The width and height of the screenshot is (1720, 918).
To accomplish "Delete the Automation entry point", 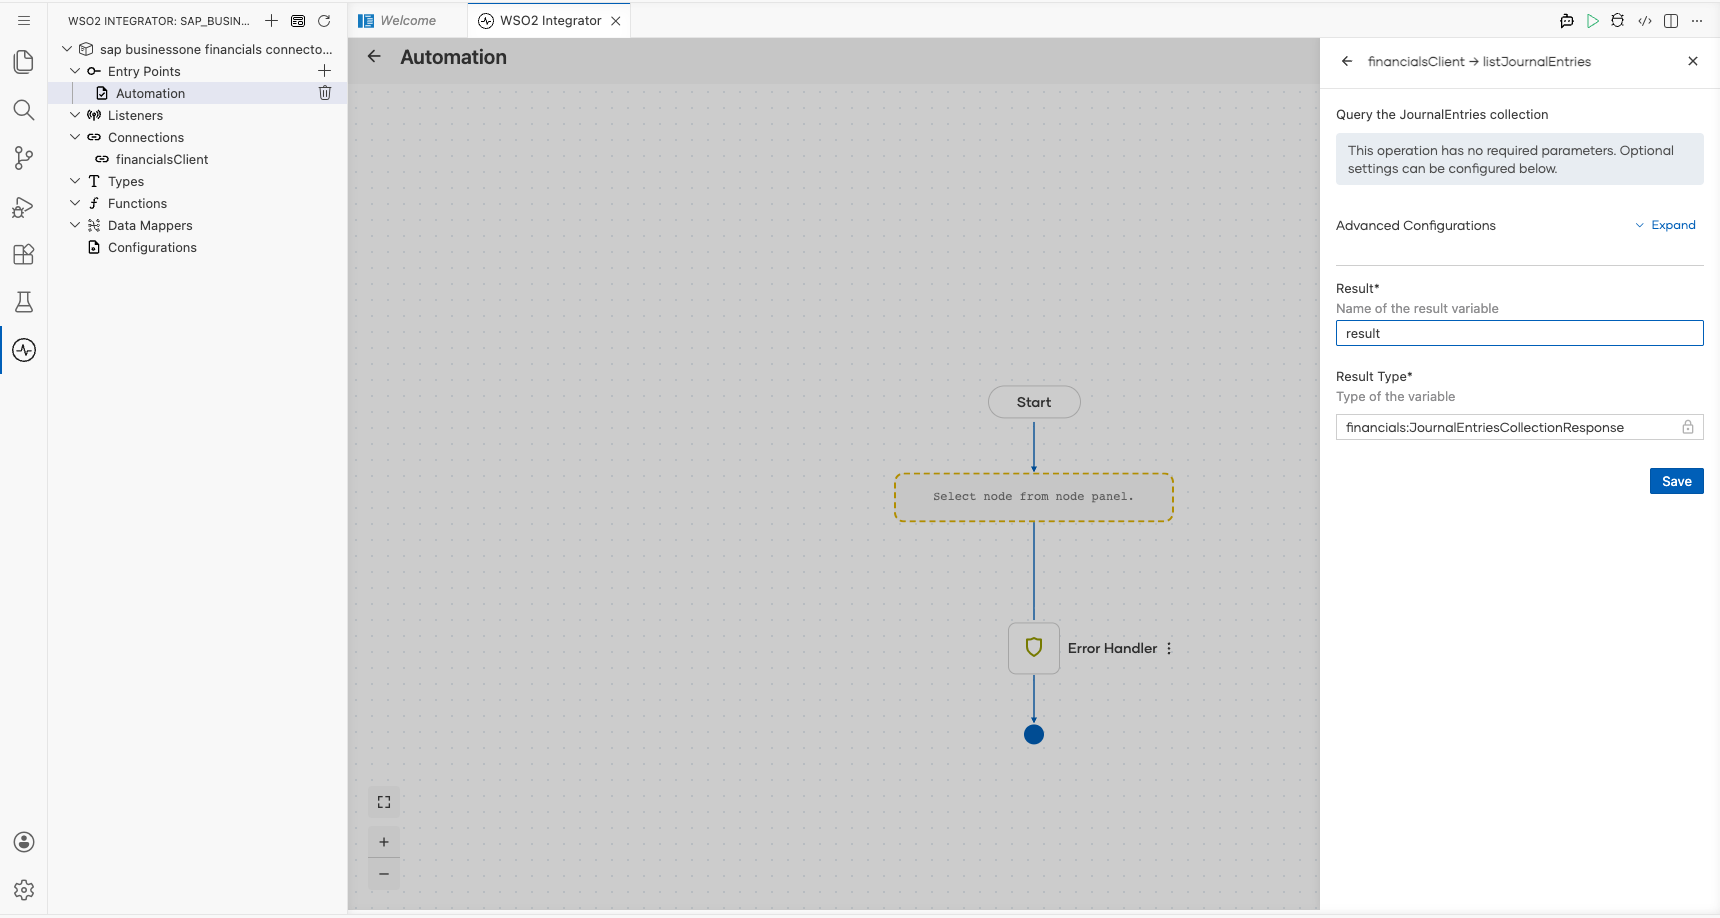I will (x=325, y=93).
